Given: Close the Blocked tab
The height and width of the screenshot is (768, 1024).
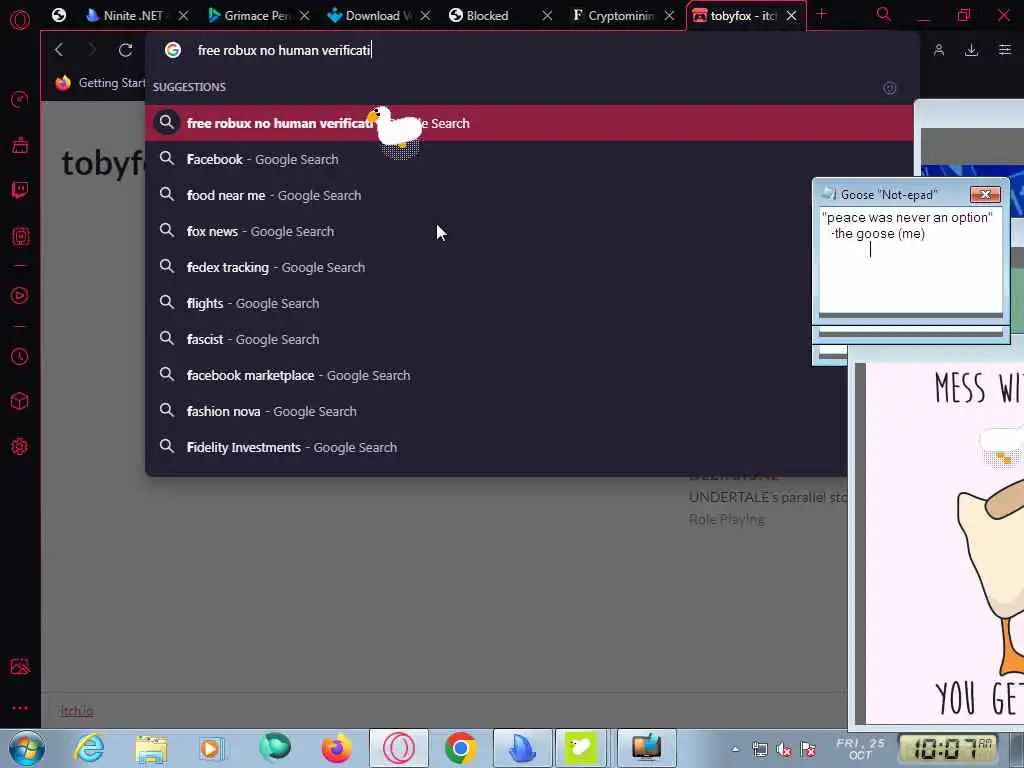Looking at the screenshot, I should (x=547, y=16).
